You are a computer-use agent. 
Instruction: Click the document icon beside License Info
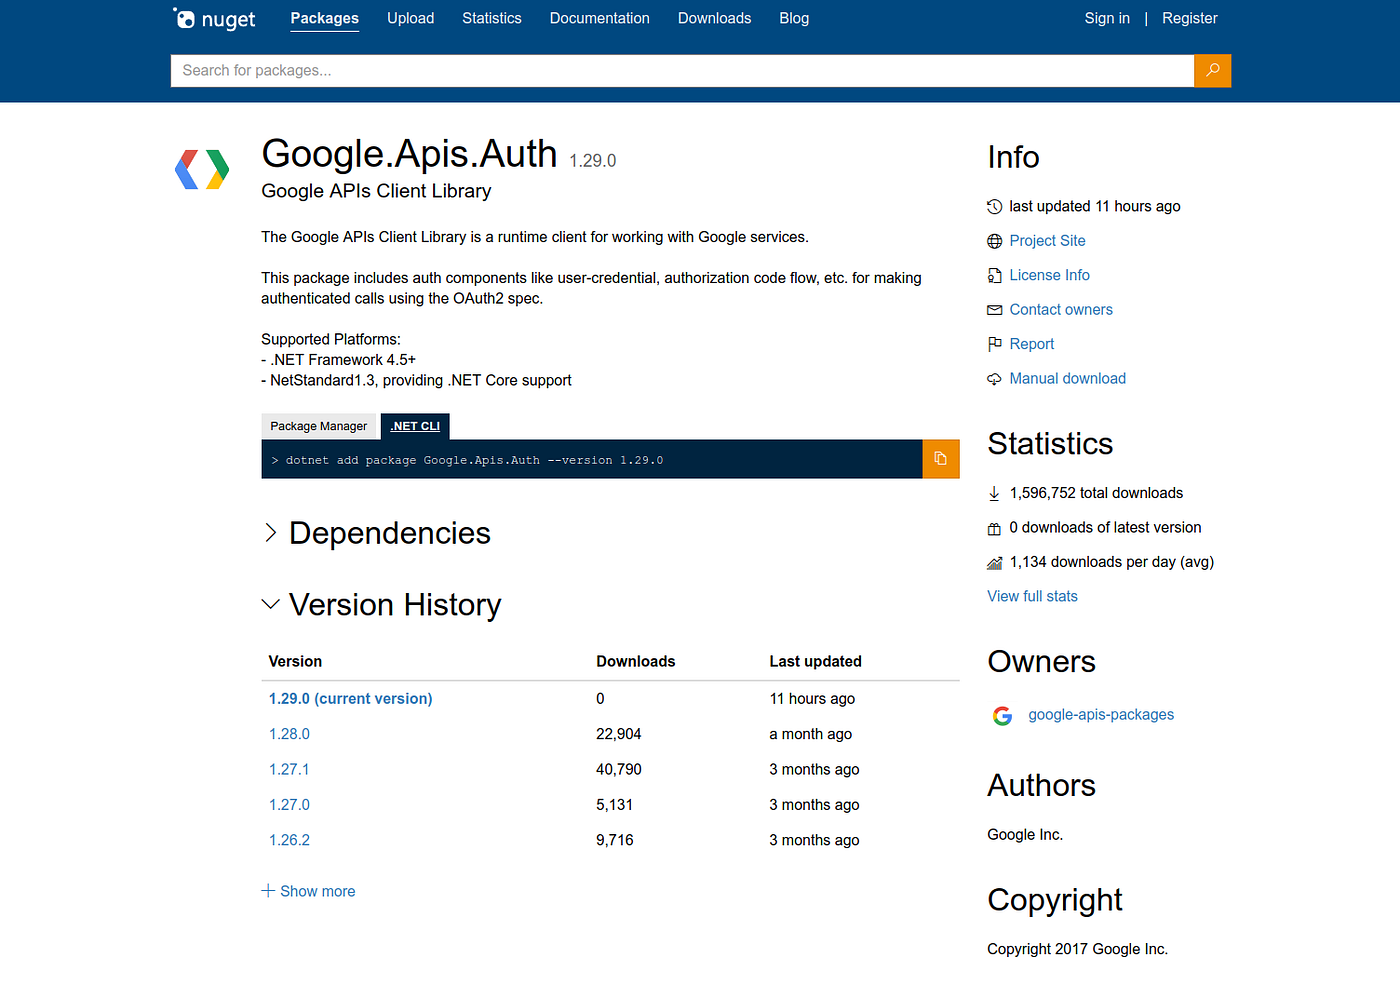pyautogui.click(x=994, y=275)
